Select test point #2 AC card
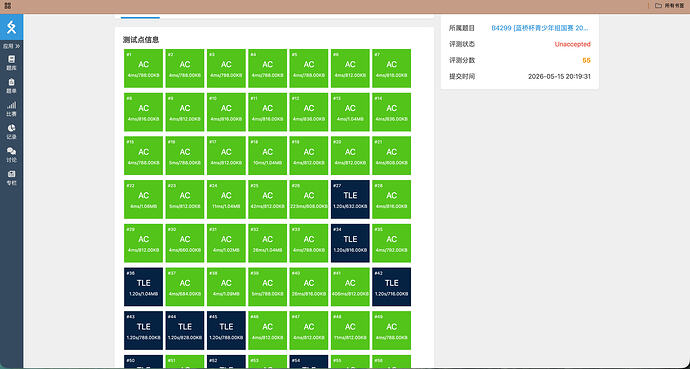690x369 pixels. click(185, 69)
